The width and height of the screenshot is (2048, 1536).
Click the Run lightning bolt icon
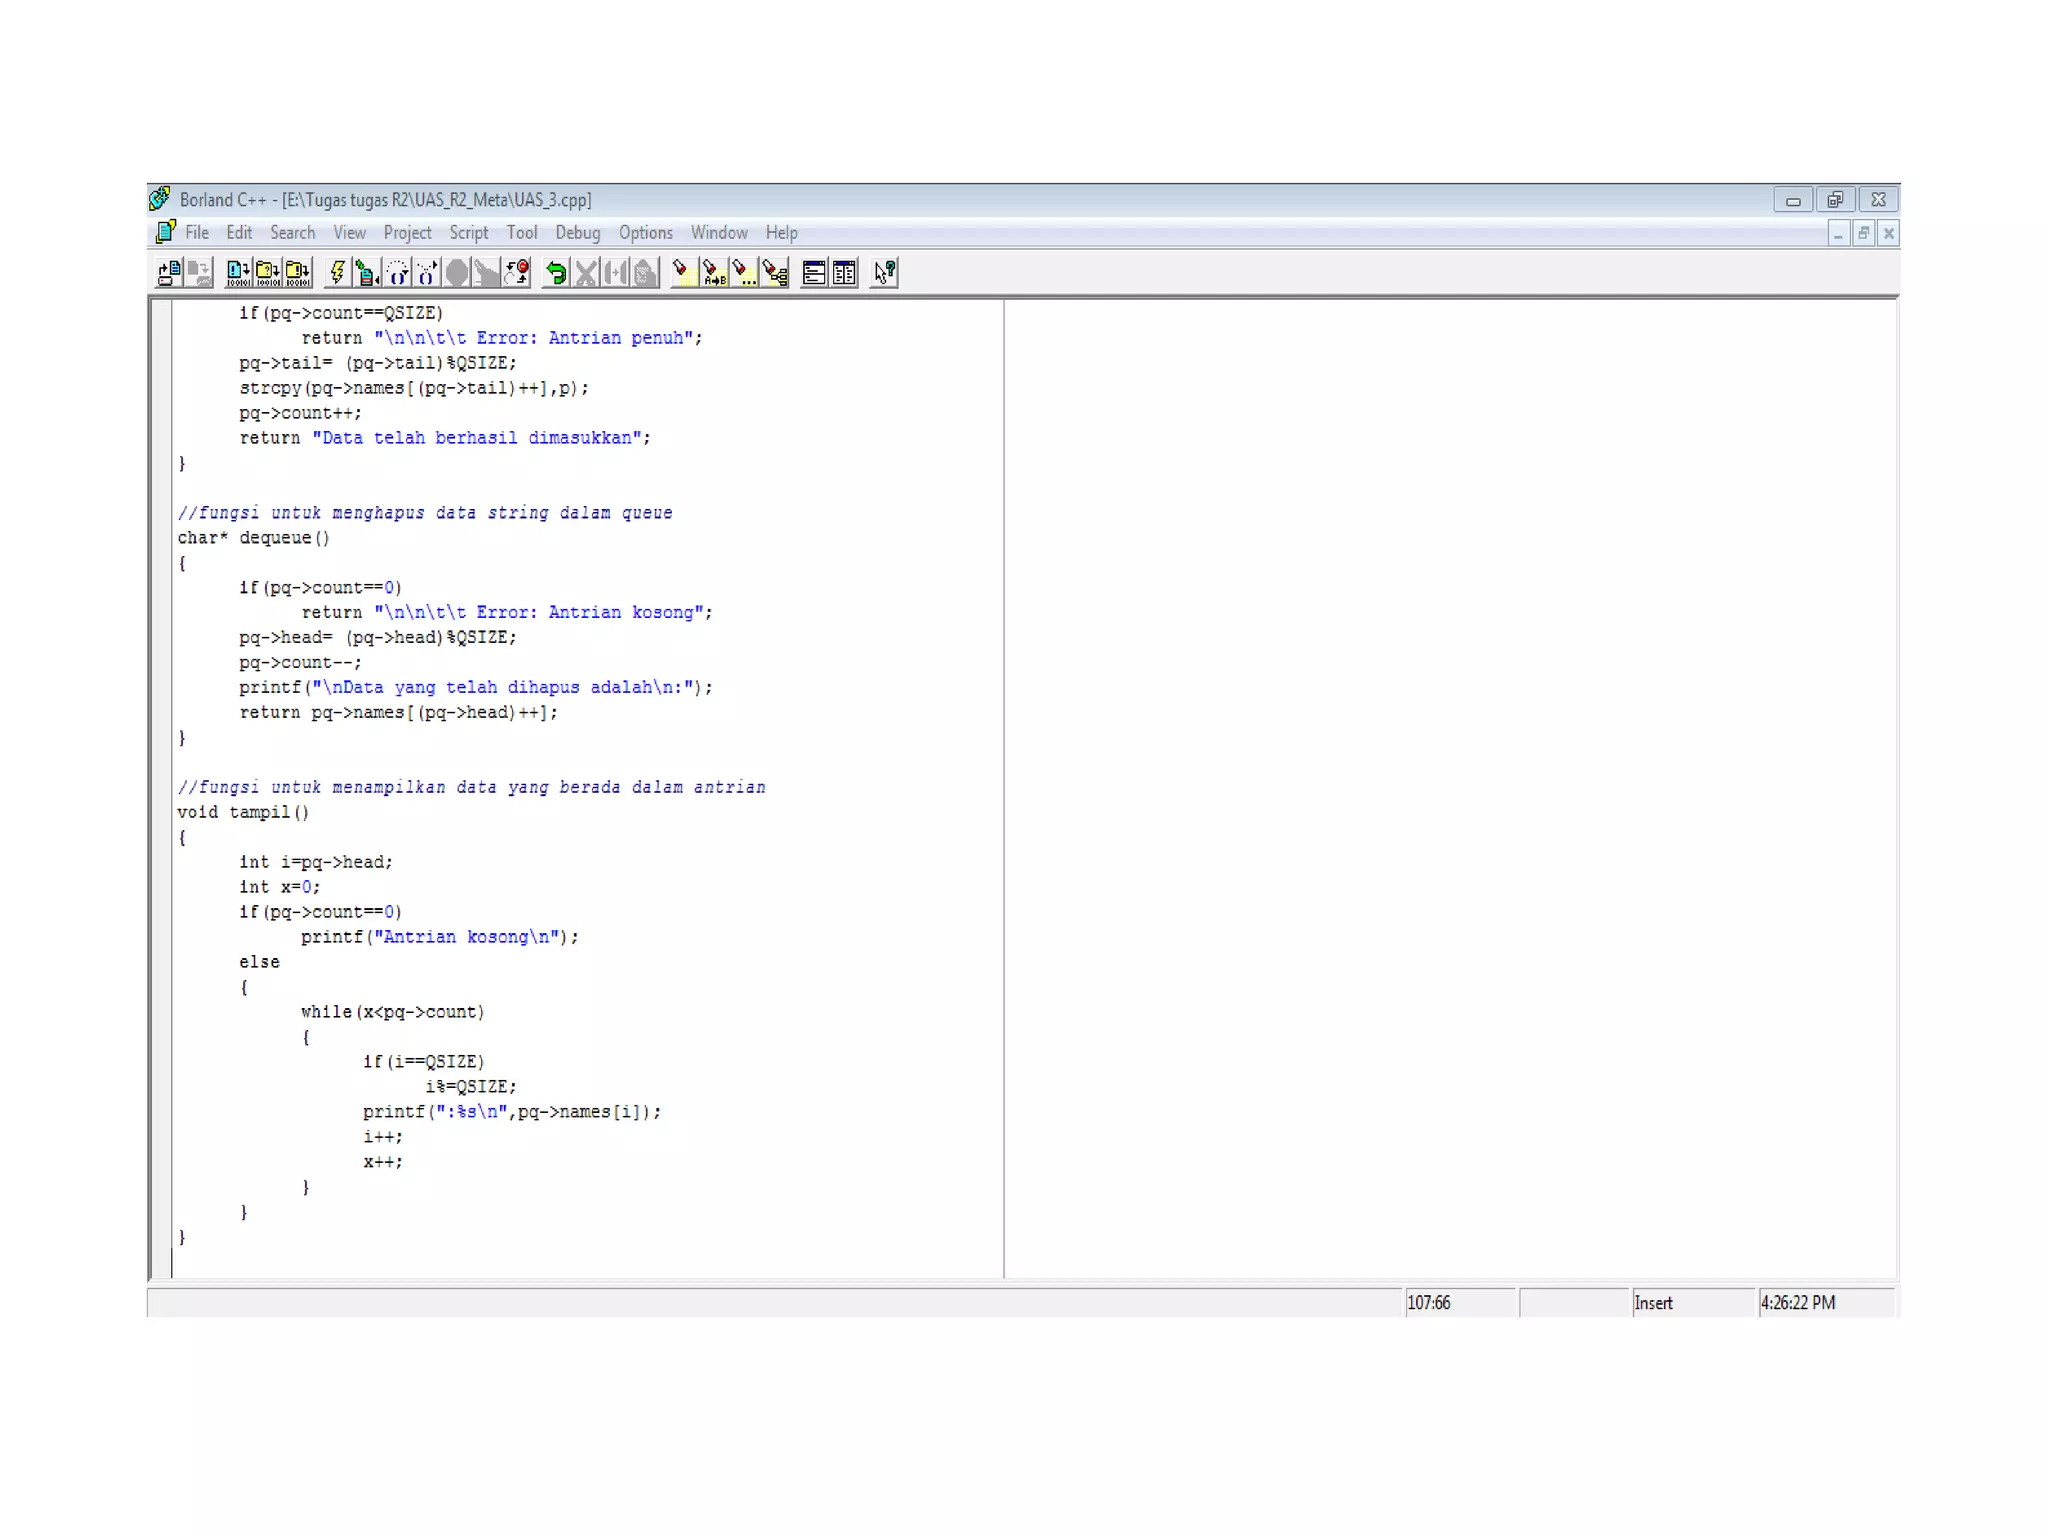click(x=338, y=273)
